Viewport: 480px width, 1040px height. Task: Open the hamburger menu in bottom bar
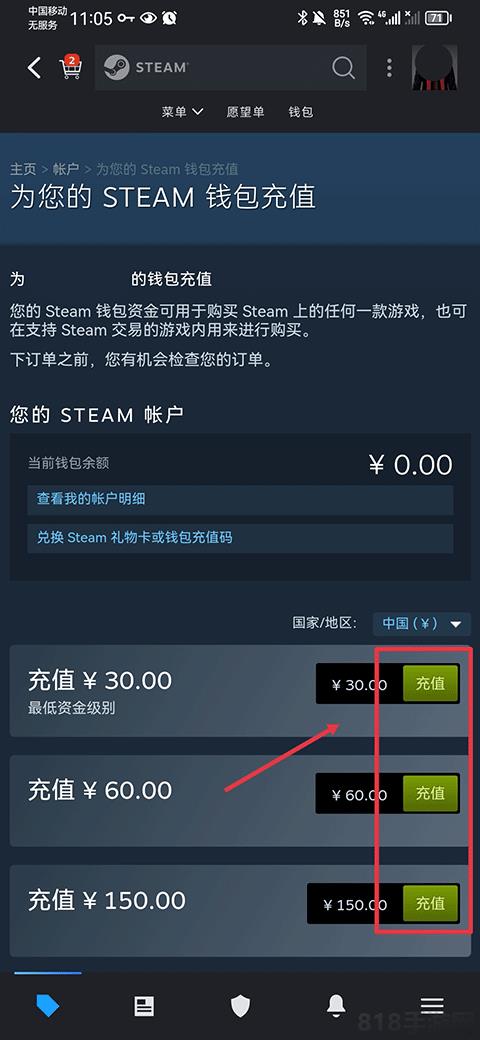tap(432, 1006)
